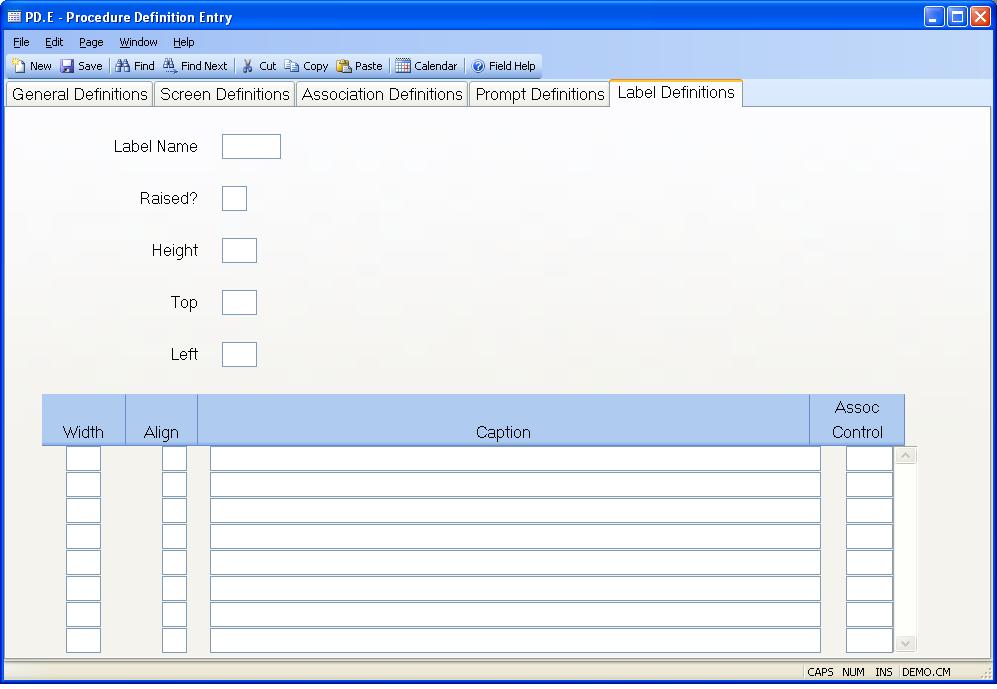This screenshot has height=689, width=997.
Task: Open the Edit menu
Action: tap(54, 42)
